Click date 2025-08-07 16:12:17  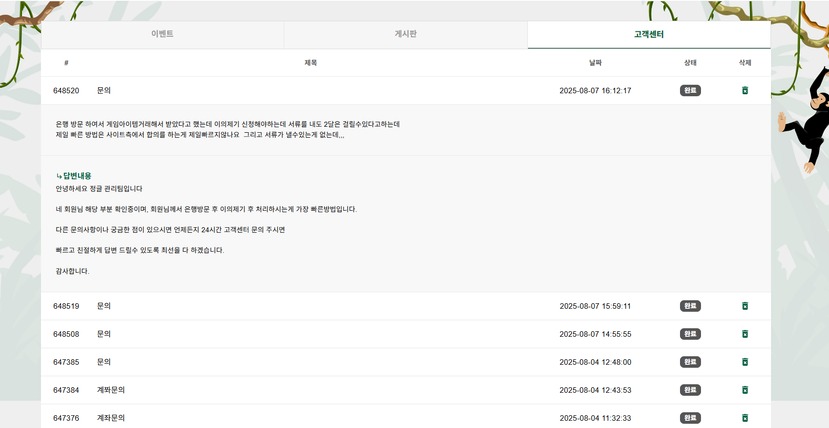coord(595,90)
